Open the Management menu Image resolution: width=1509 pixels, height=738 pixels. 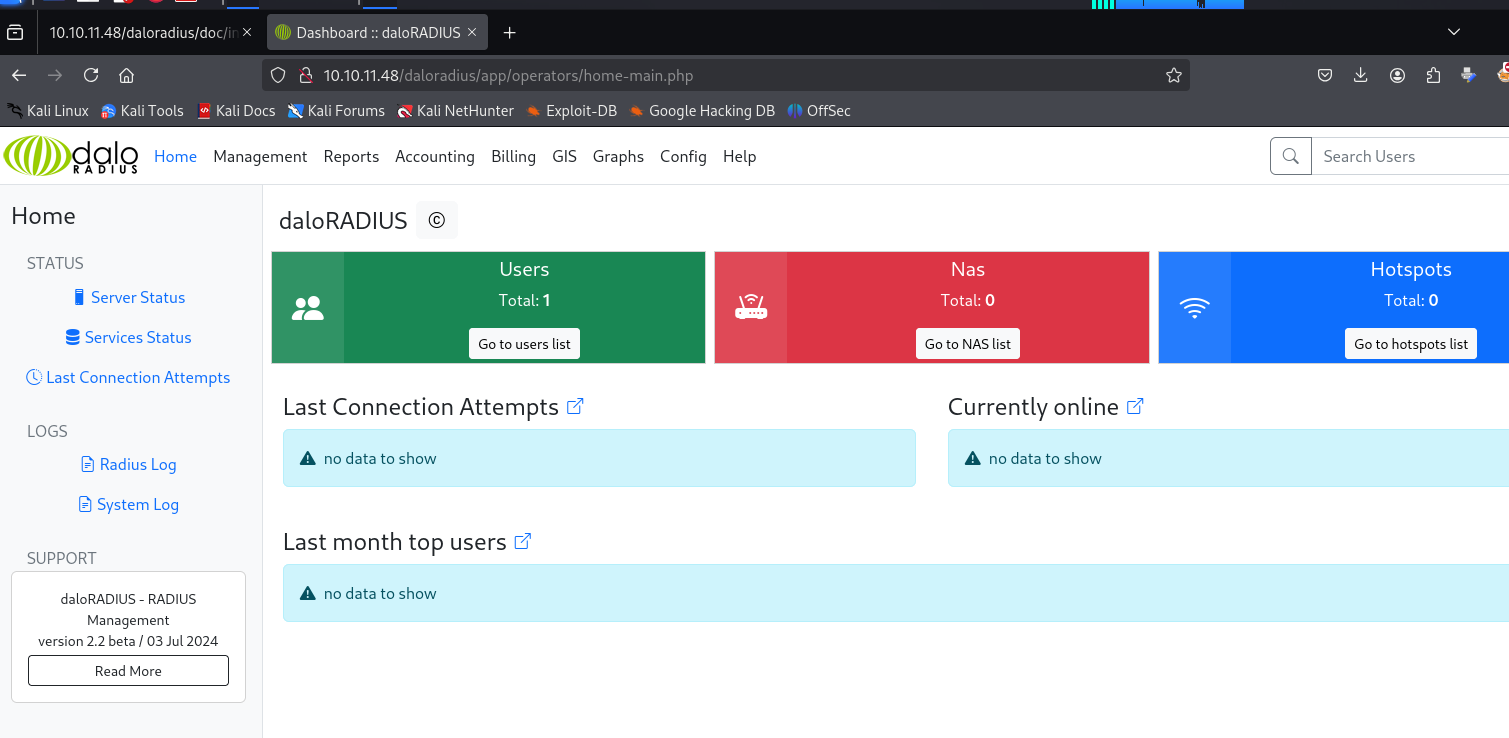coord(260,156)
